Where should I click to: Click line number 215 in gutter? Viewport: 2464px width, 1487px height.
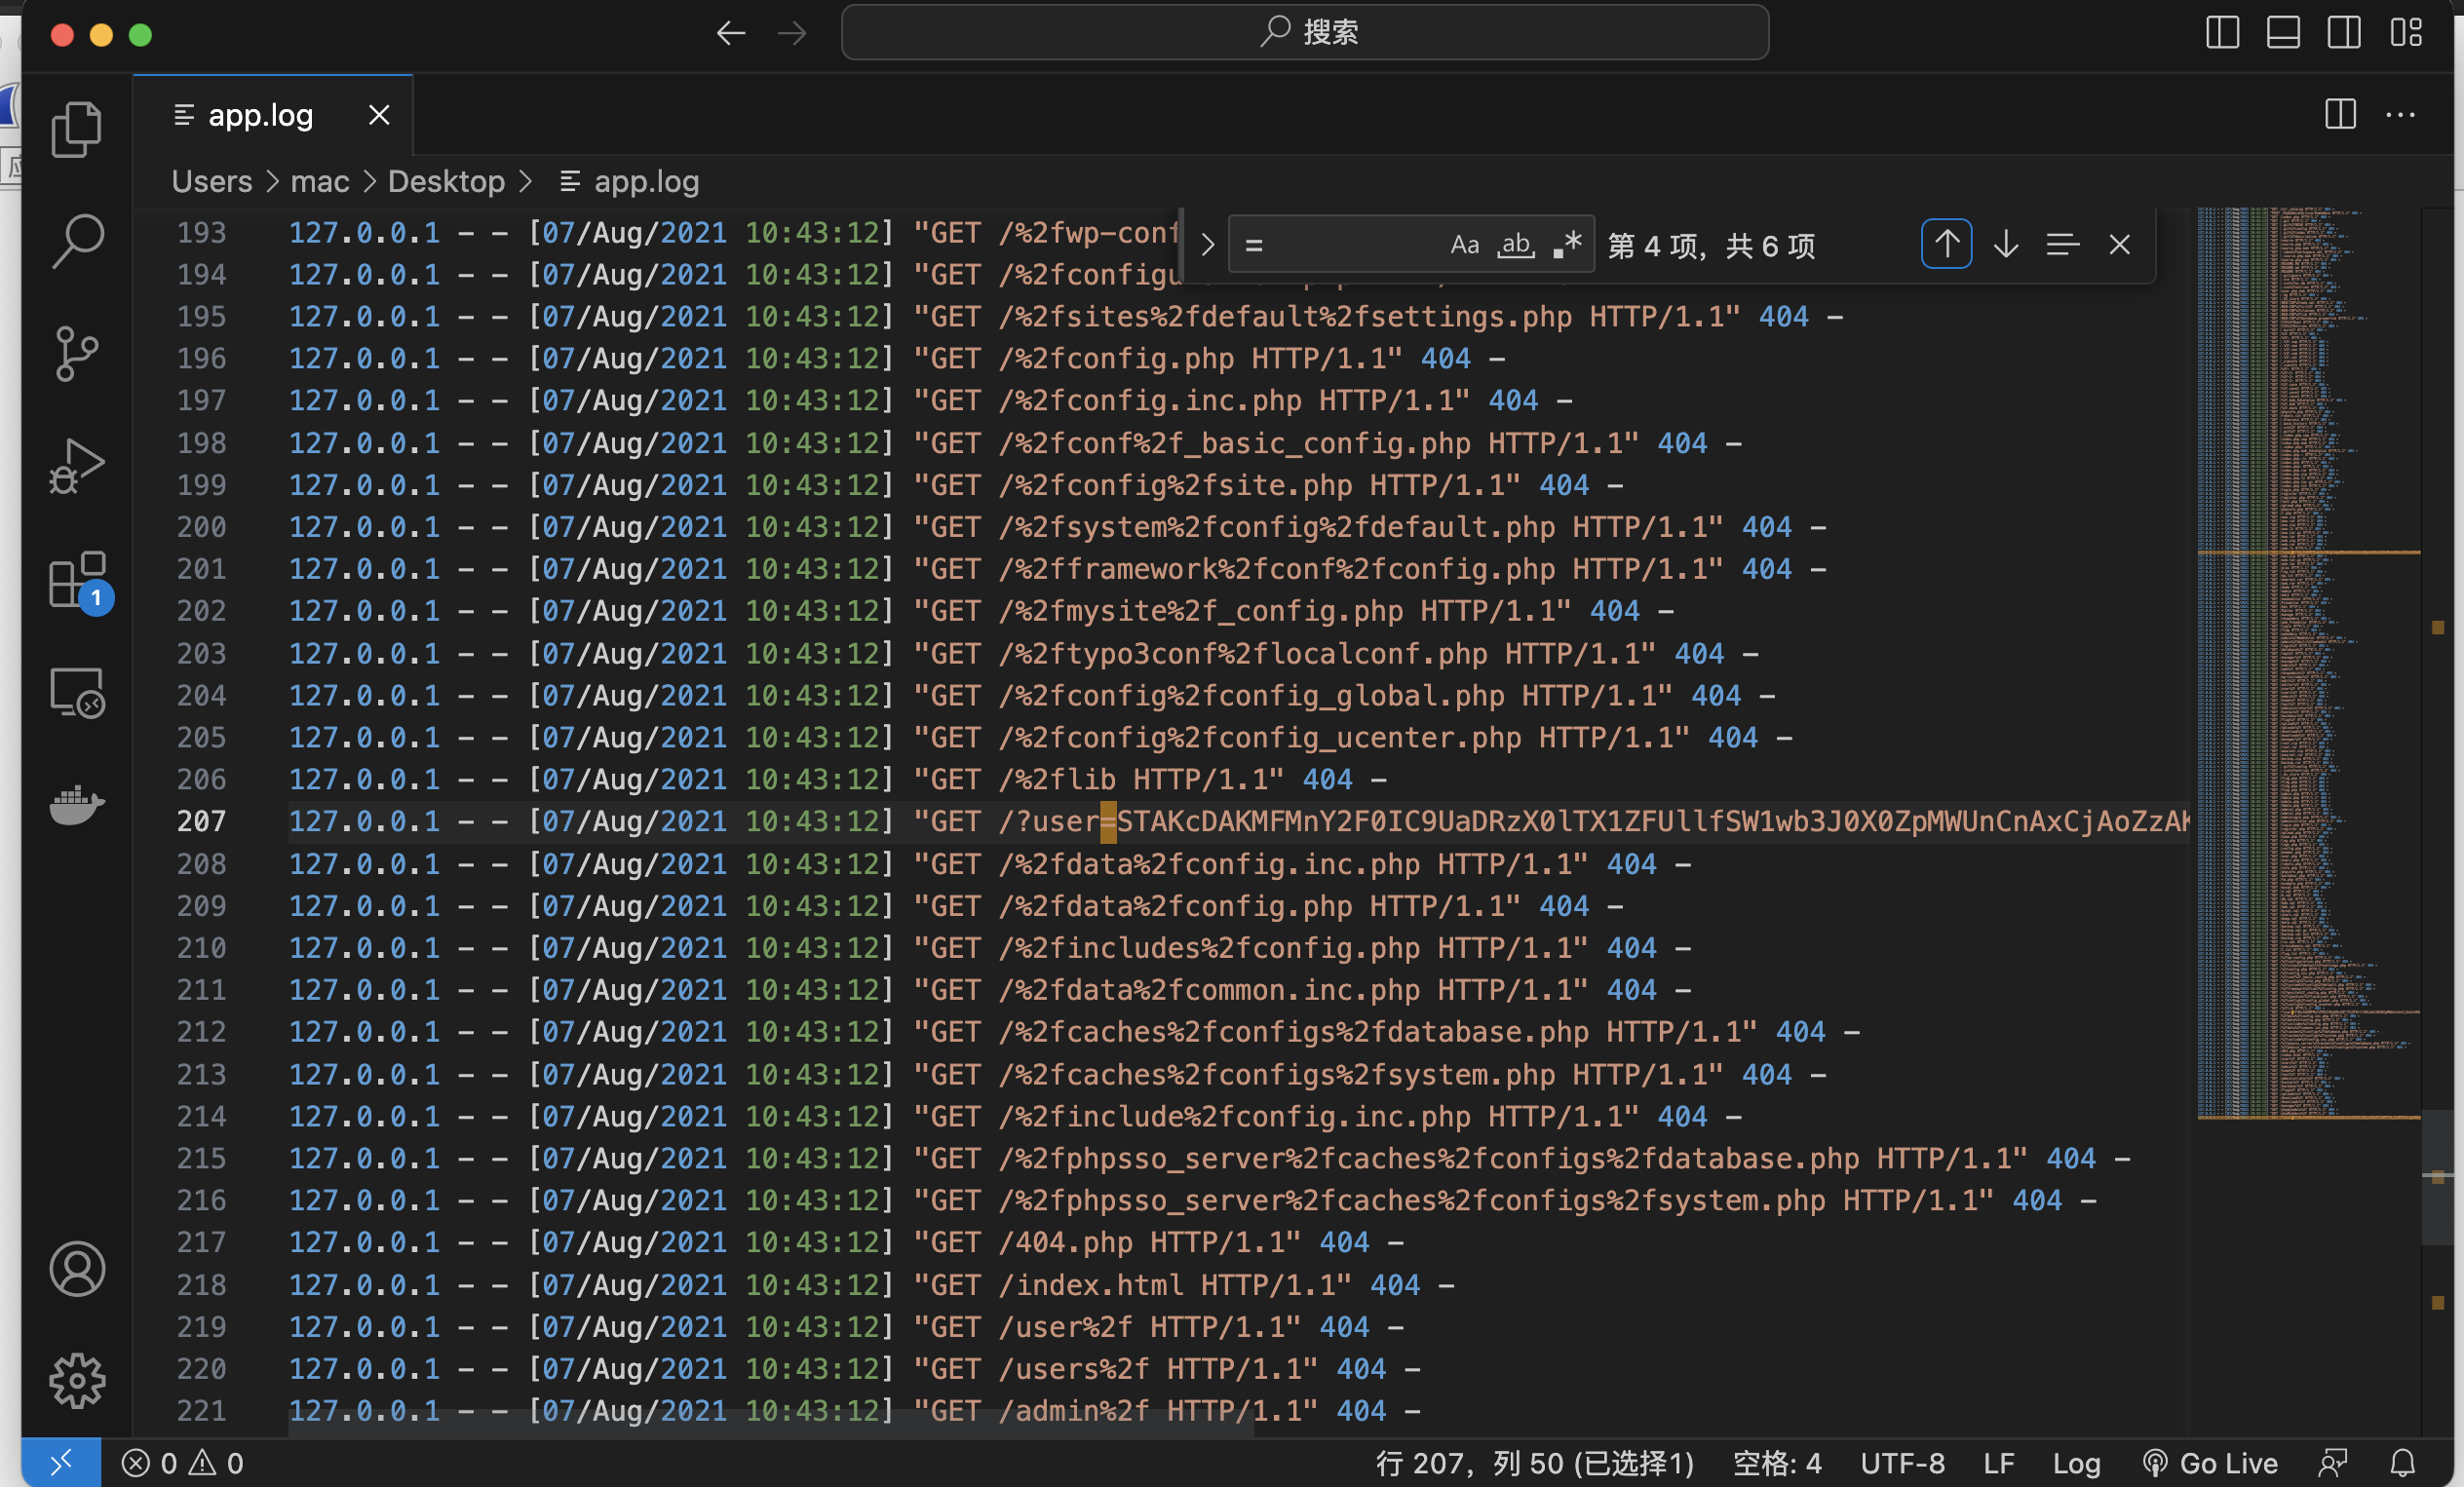tap(201, 1158)
